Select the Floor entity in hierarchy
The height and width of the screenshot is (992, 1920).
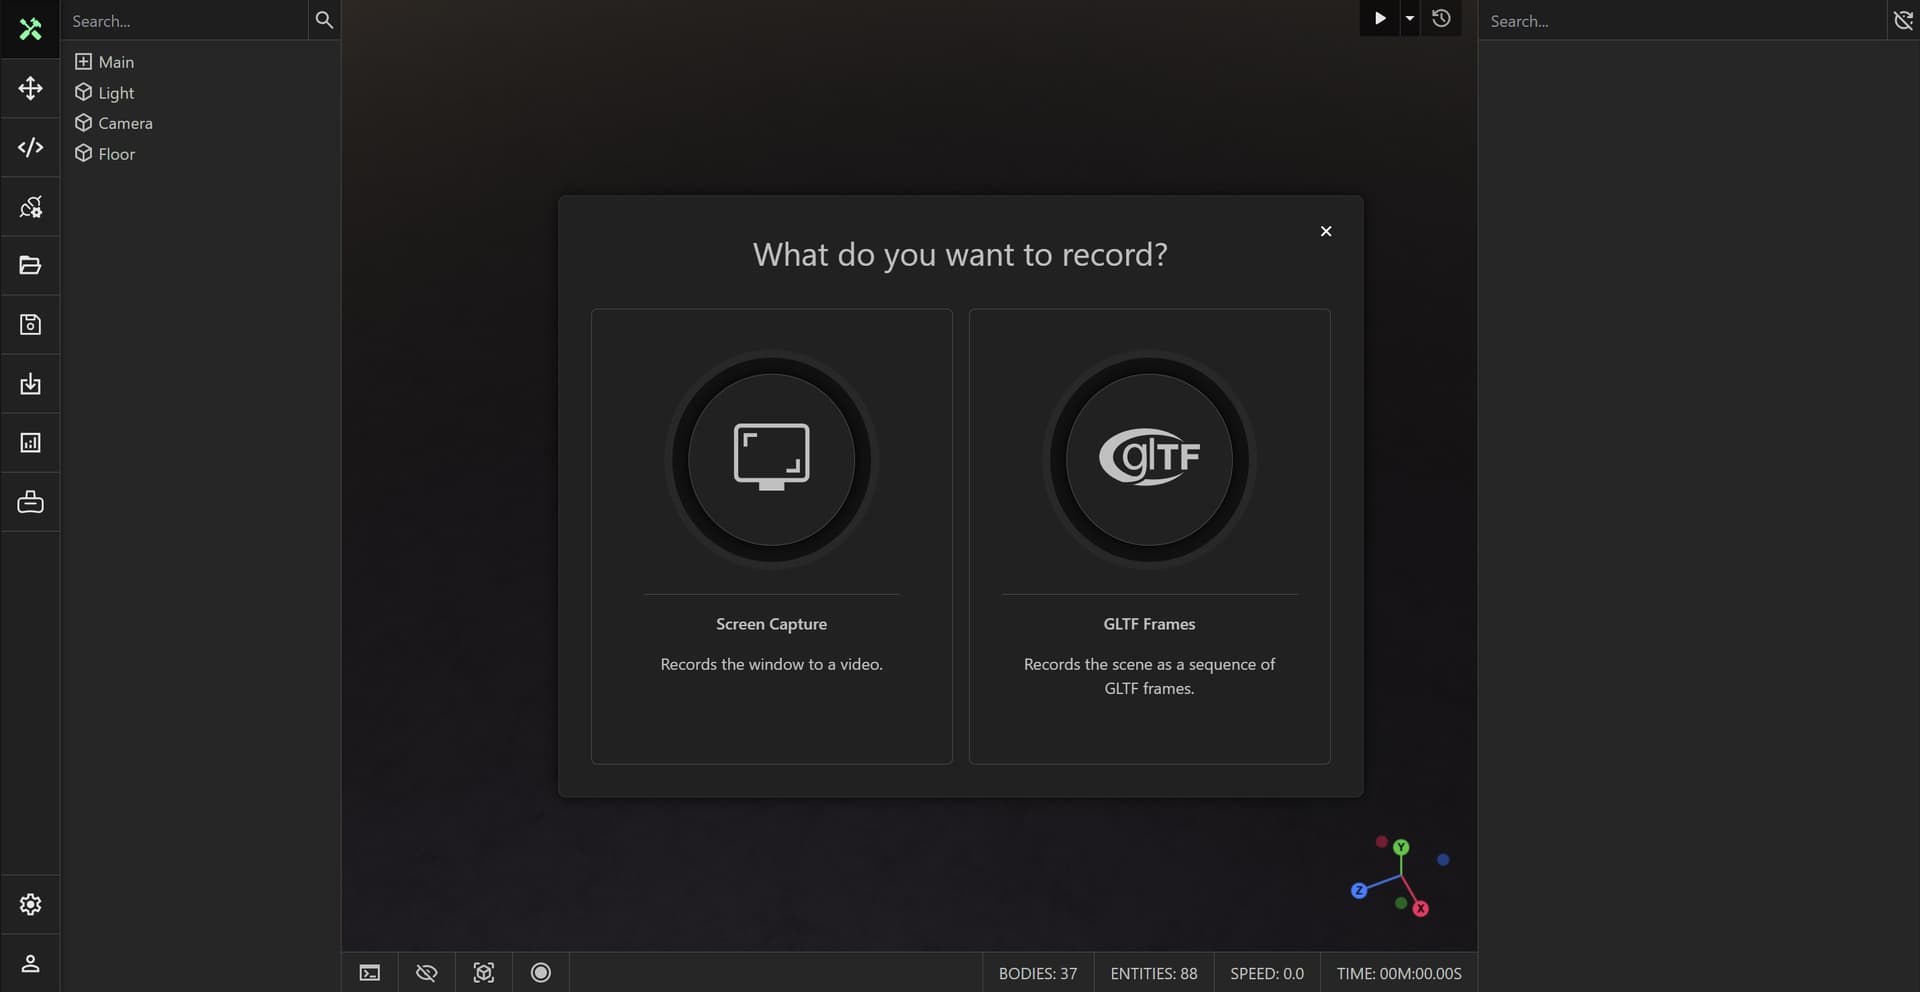(x=116, y=154)
